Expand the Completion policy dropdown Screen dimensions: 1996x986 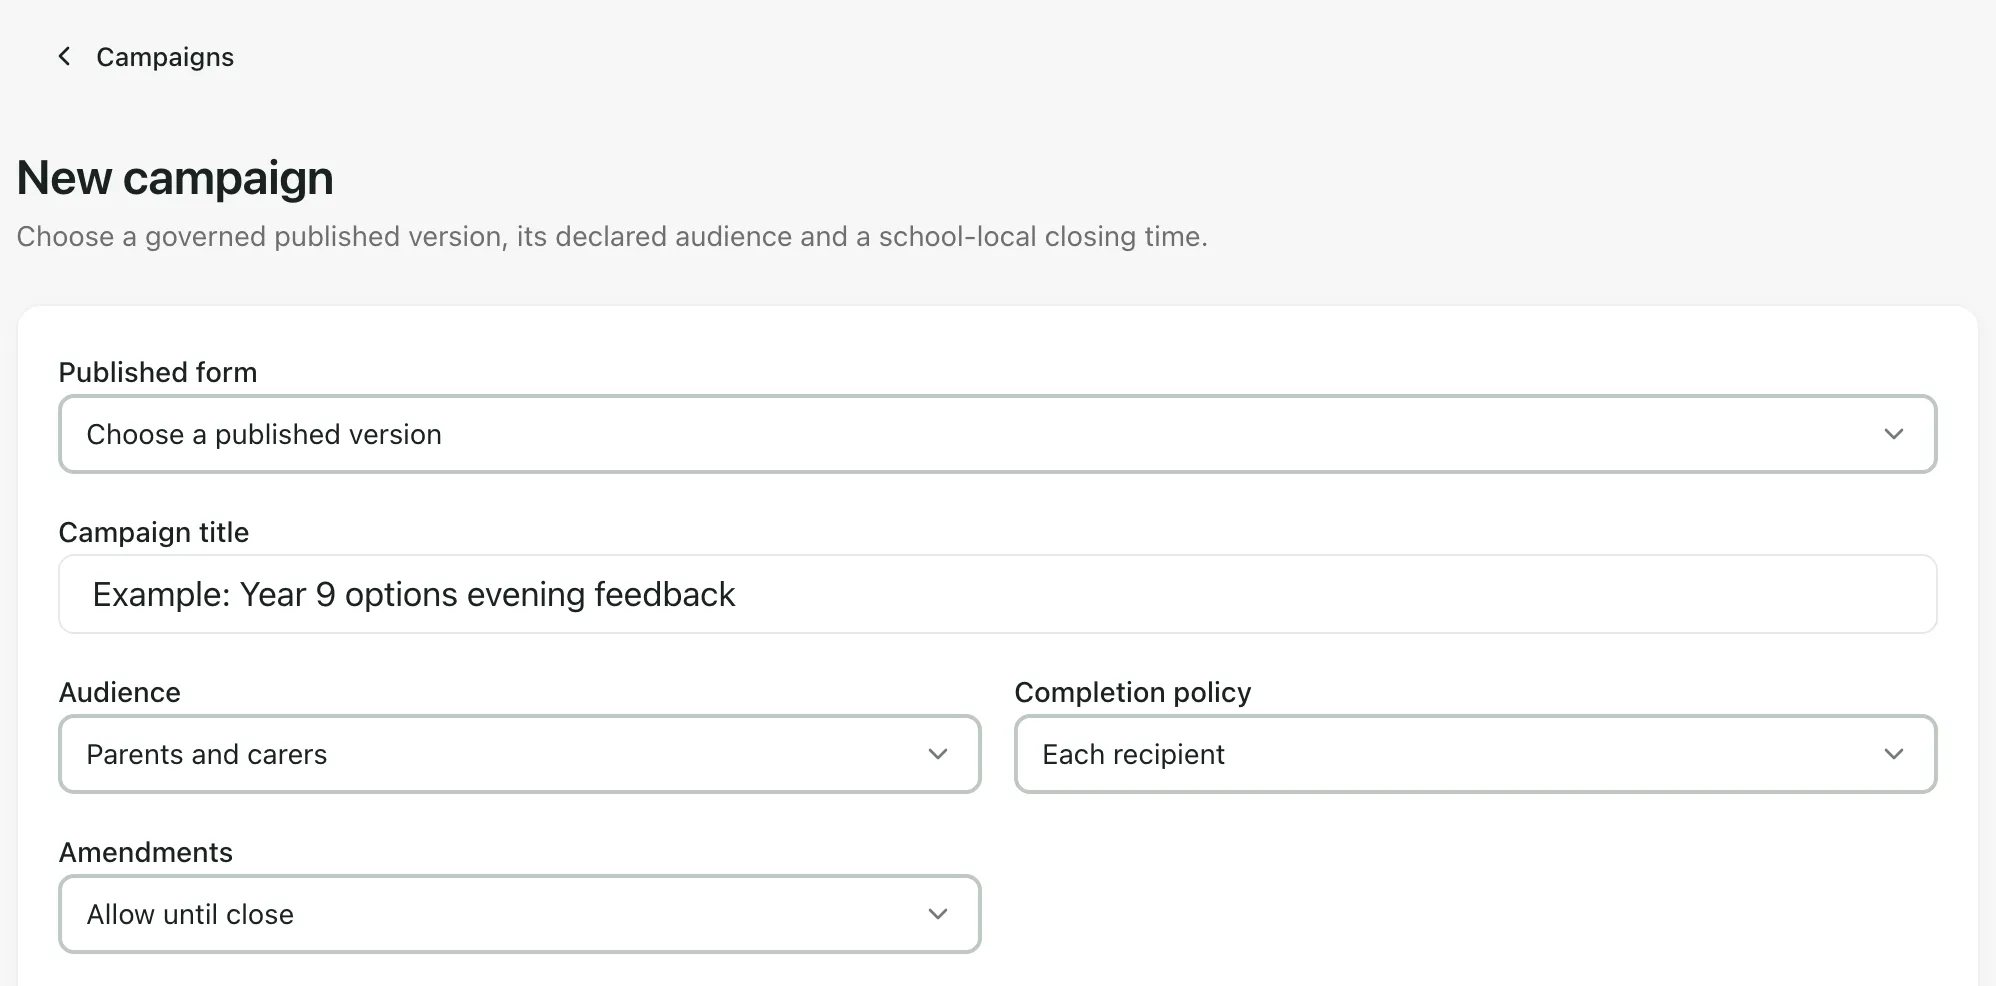pos(1476,754)
